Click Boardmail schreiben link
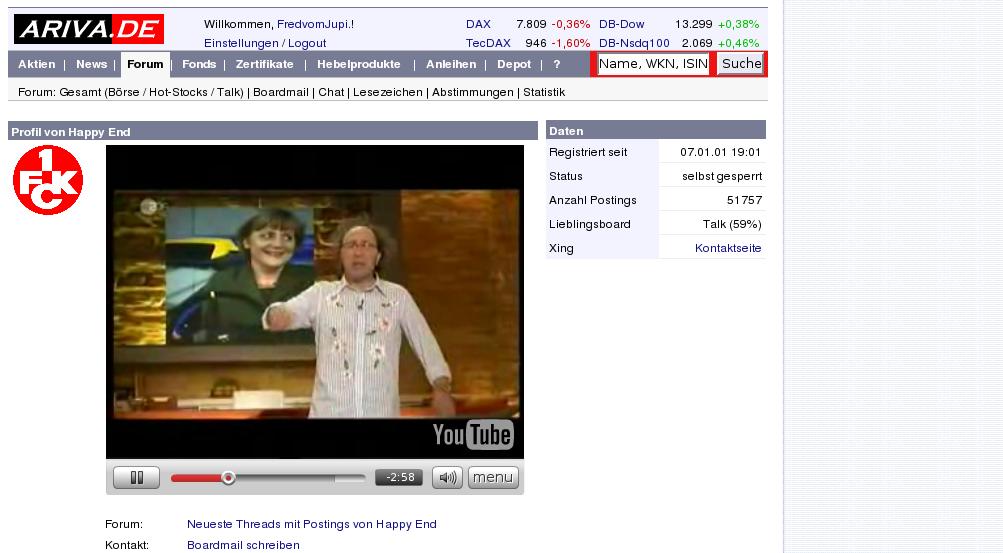The height and width of the screenshot is (553, 1003). [x=243, y=545]
